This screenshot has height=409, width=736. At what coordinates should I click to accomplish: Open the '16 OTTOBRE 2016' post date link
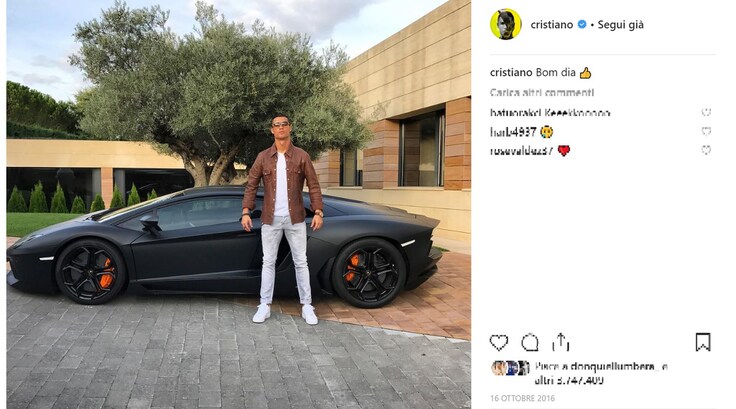click(x=522, y=398)
